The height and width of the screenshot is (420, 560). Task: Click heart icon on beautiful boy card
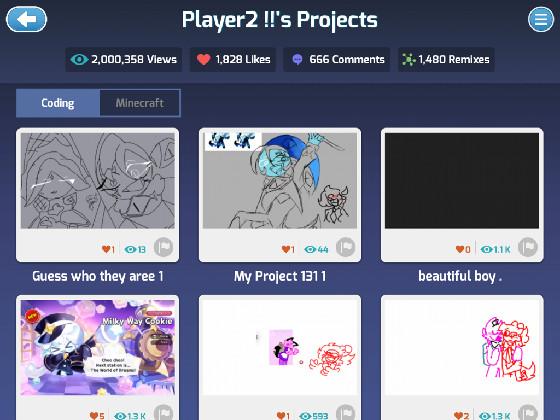click(x=460, y=249)
